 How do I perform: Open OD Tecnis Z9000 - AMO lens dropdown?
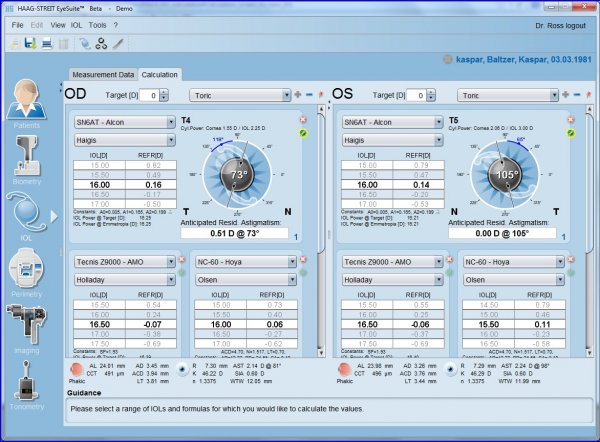[x=125, y=262]
